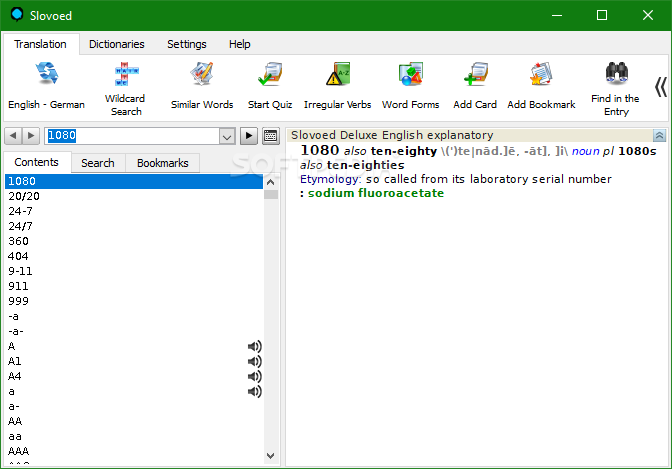Play pronunciation for lowercase 'a' entry
Viewport: 672px width, 469px height.
point(255,391)
